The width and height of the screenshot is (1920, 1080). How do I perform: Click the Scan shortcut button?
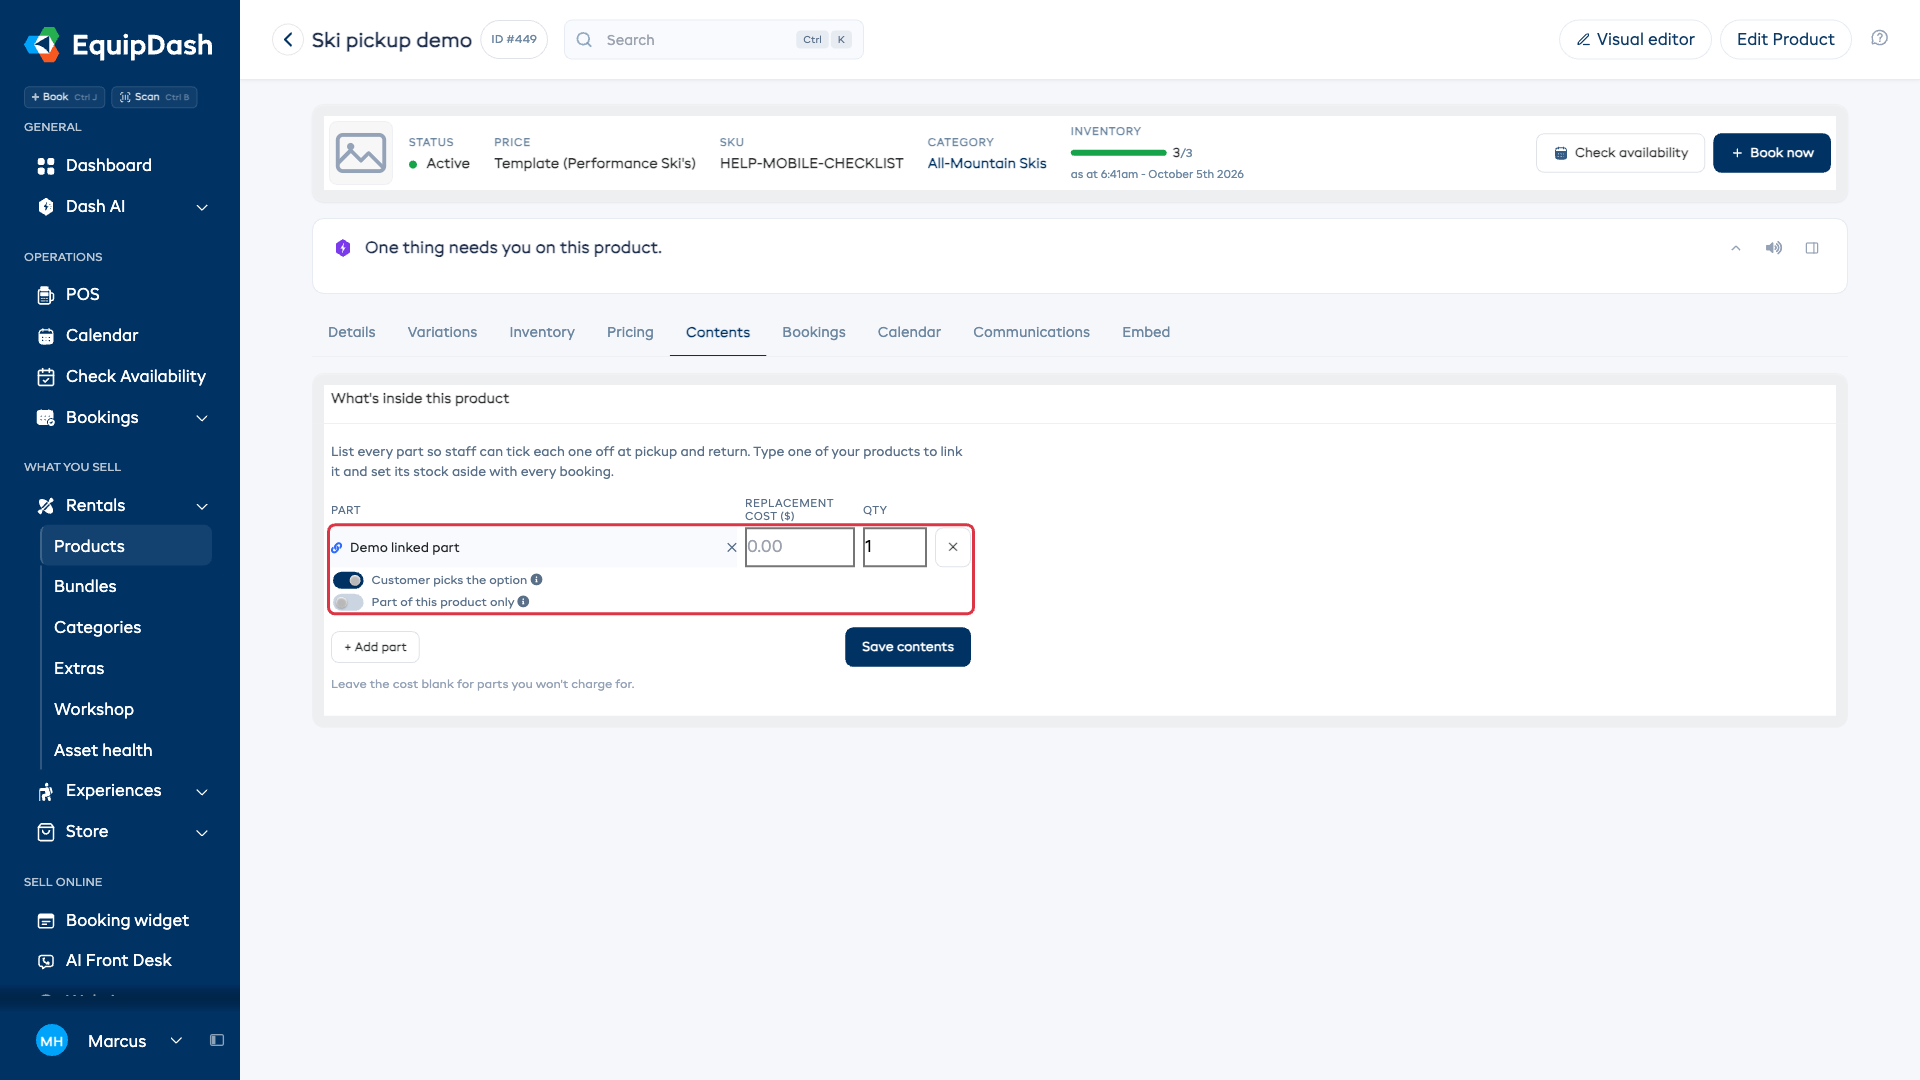coord(154,97)
